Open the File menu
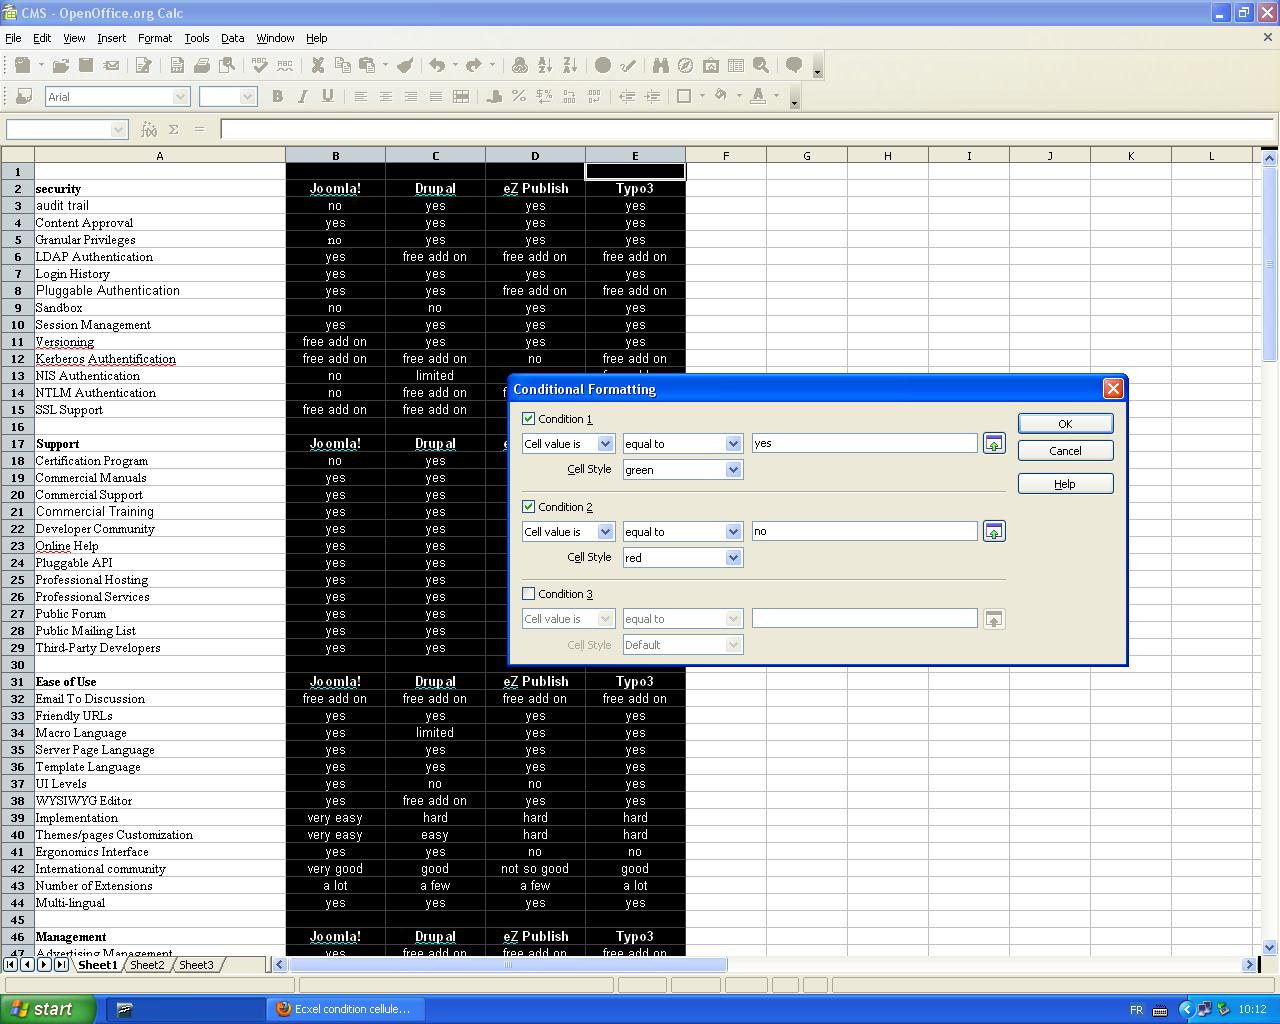This screenshot has width=1280, height=1024. (13, 38)
